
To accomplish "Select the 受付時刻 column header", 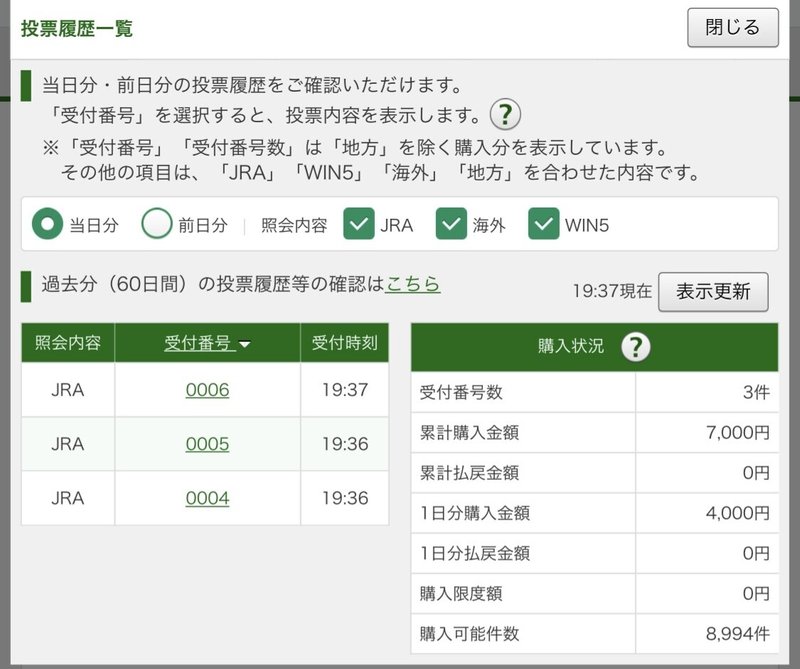I will (x=343, y=343).
